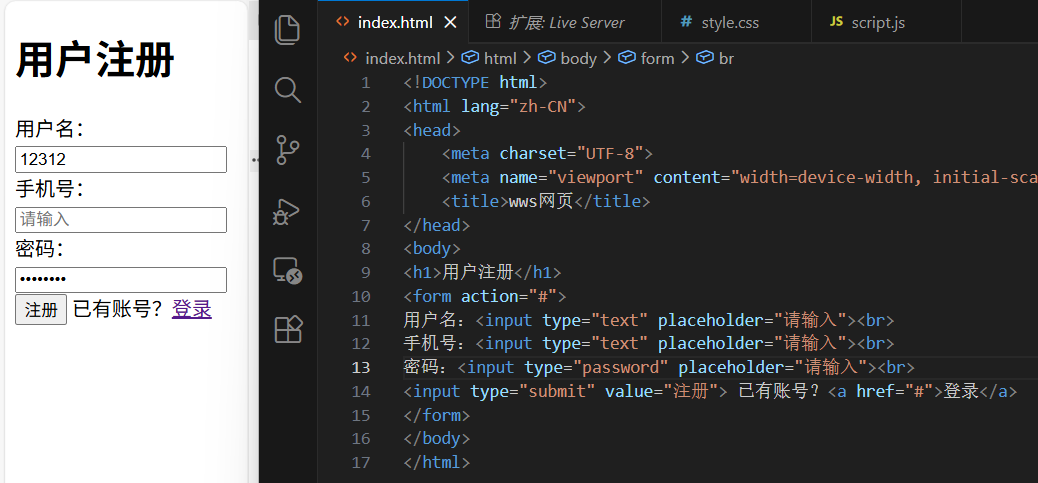The width and height of the screenshot is (1038, 483).
Task: Open the Explorer files icon in the activity bar
Action: (x=287, y=30)
